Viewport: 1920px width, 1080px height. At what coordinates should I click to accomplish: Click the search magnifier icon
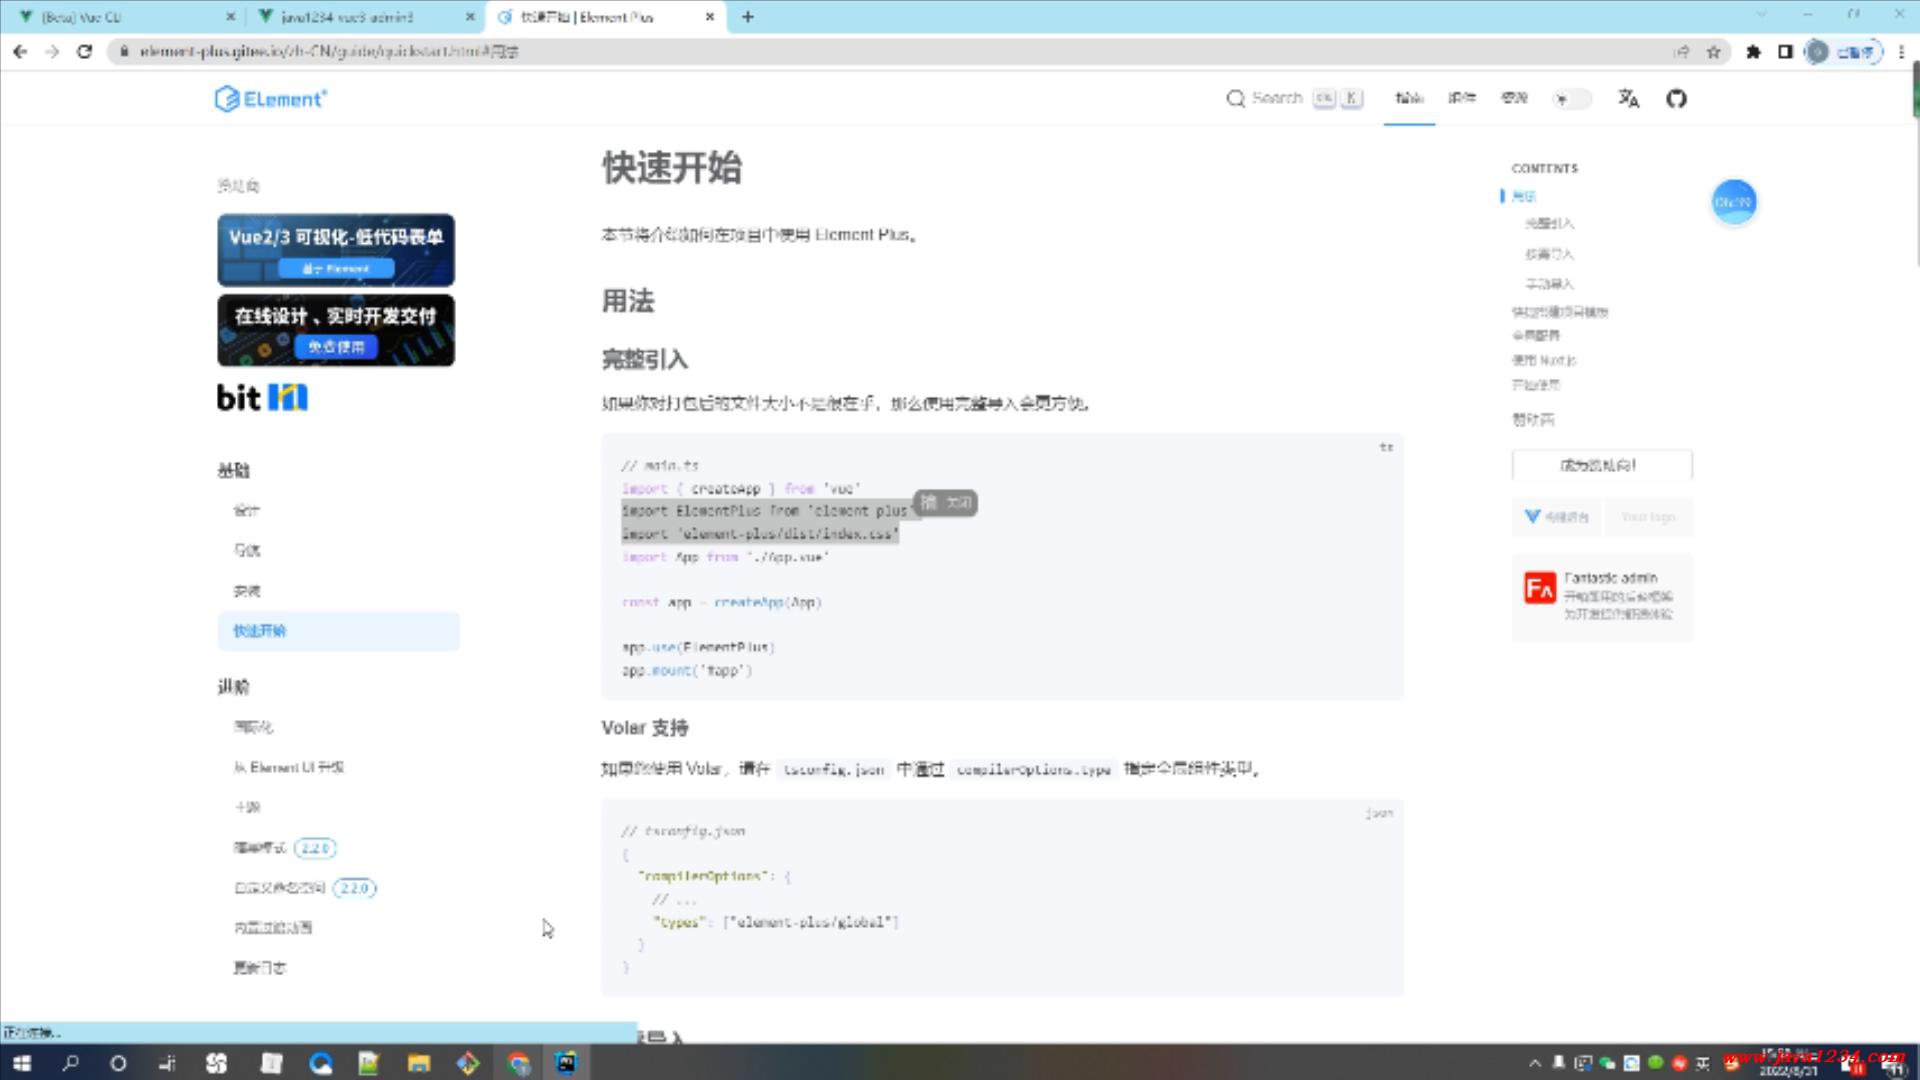[1235, 98]
